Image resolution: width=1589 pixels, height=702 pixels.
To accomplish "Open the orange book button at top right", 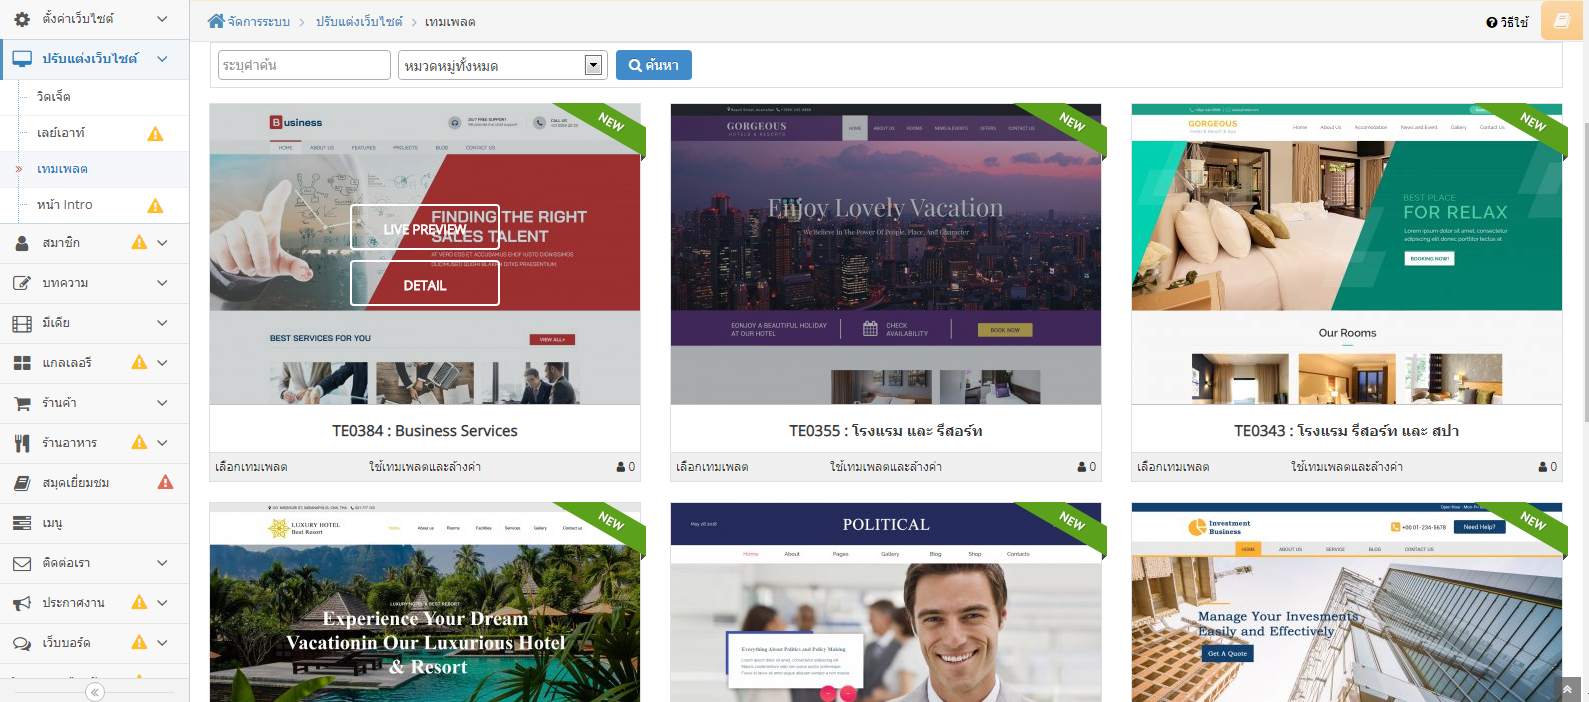I will tap(1561, 20).
